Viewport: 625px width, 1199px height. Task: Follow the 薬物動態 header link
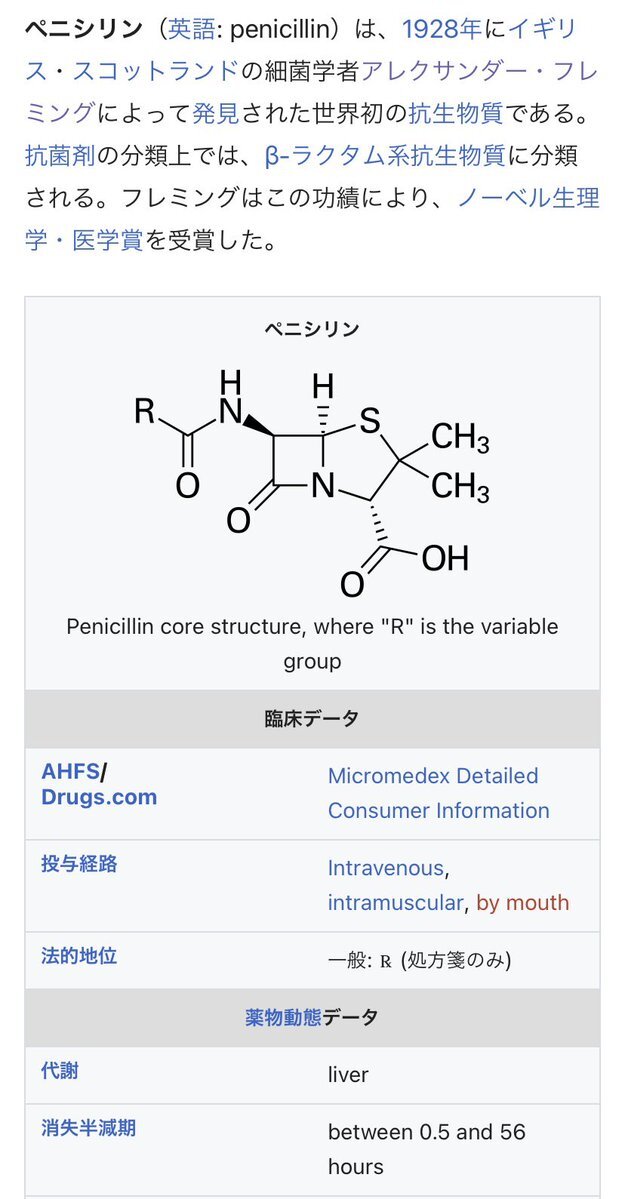pos(279,1018)
